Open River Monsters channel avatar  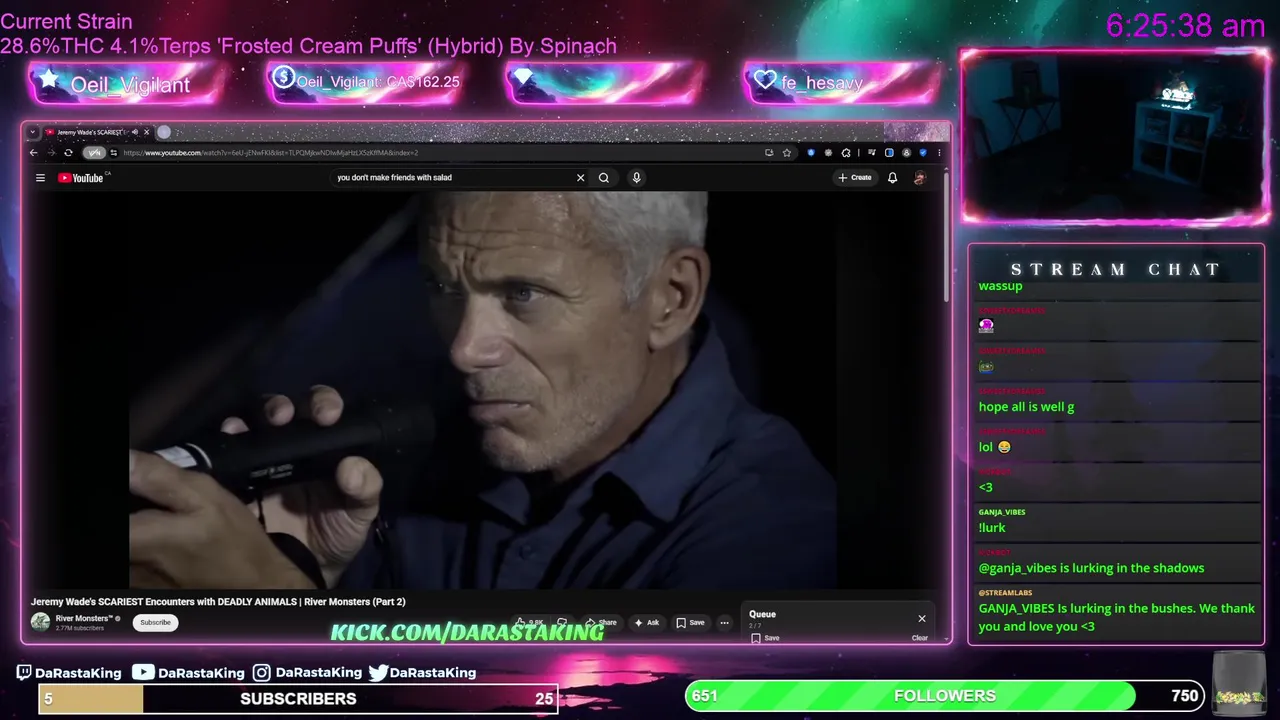[x=40, y=622]
